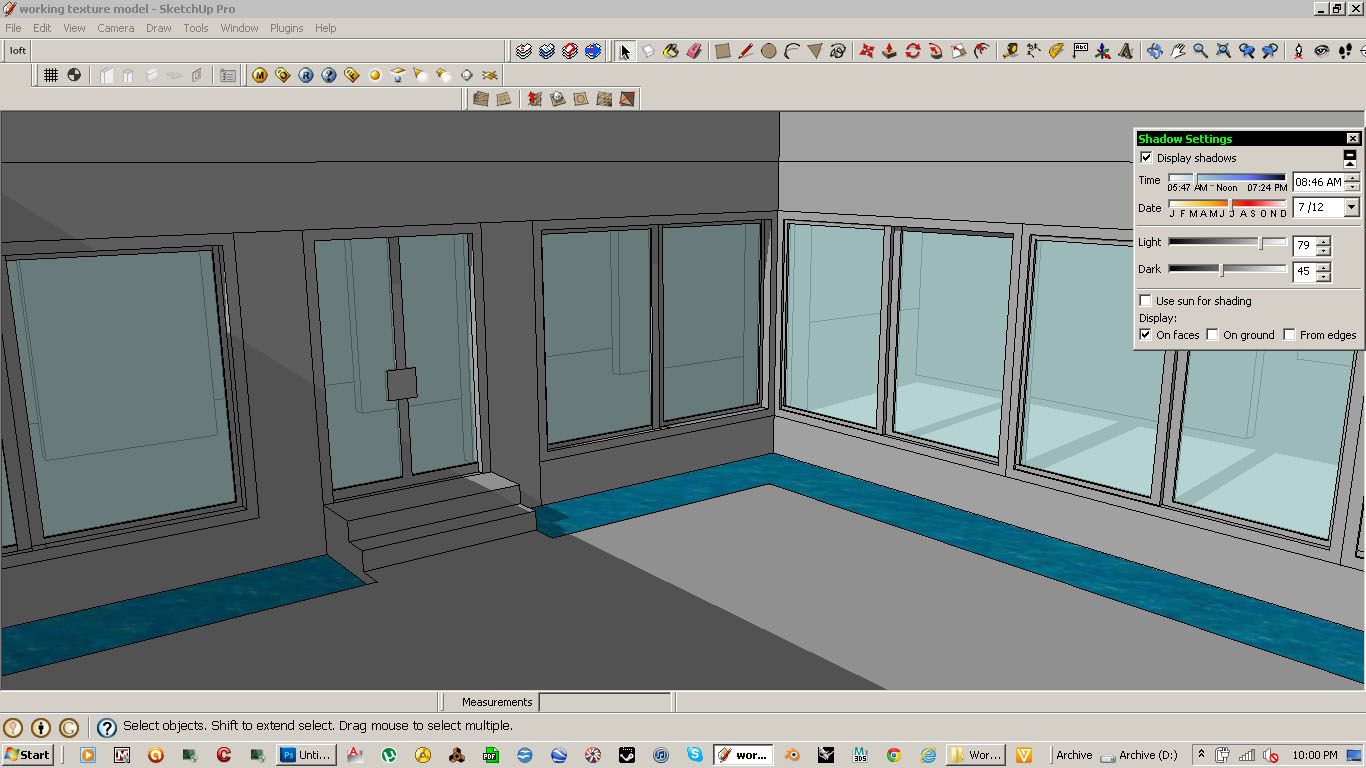
Task: Enable Use sun for shading
Action: click(x=1146, y=301)
